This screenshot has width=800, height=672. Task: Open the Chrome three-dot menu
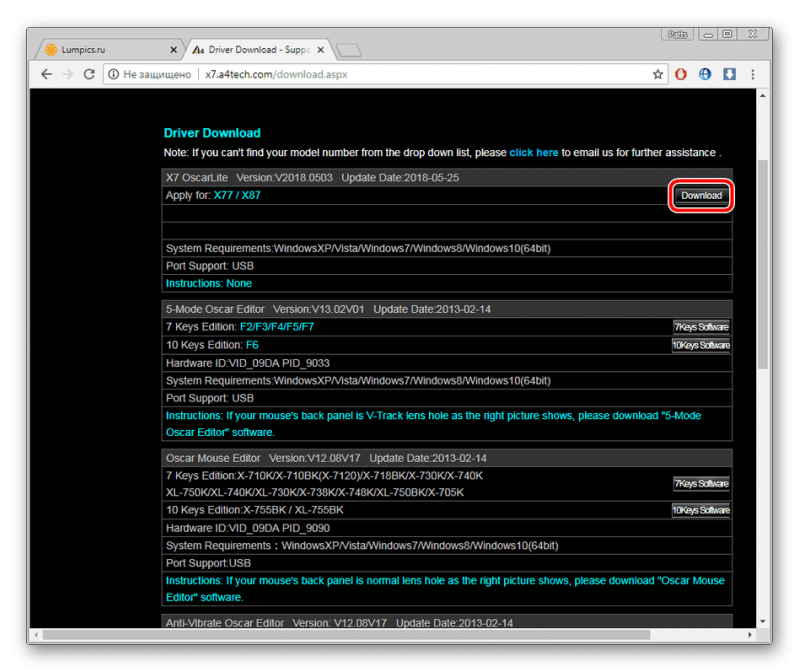coord(753,74)
